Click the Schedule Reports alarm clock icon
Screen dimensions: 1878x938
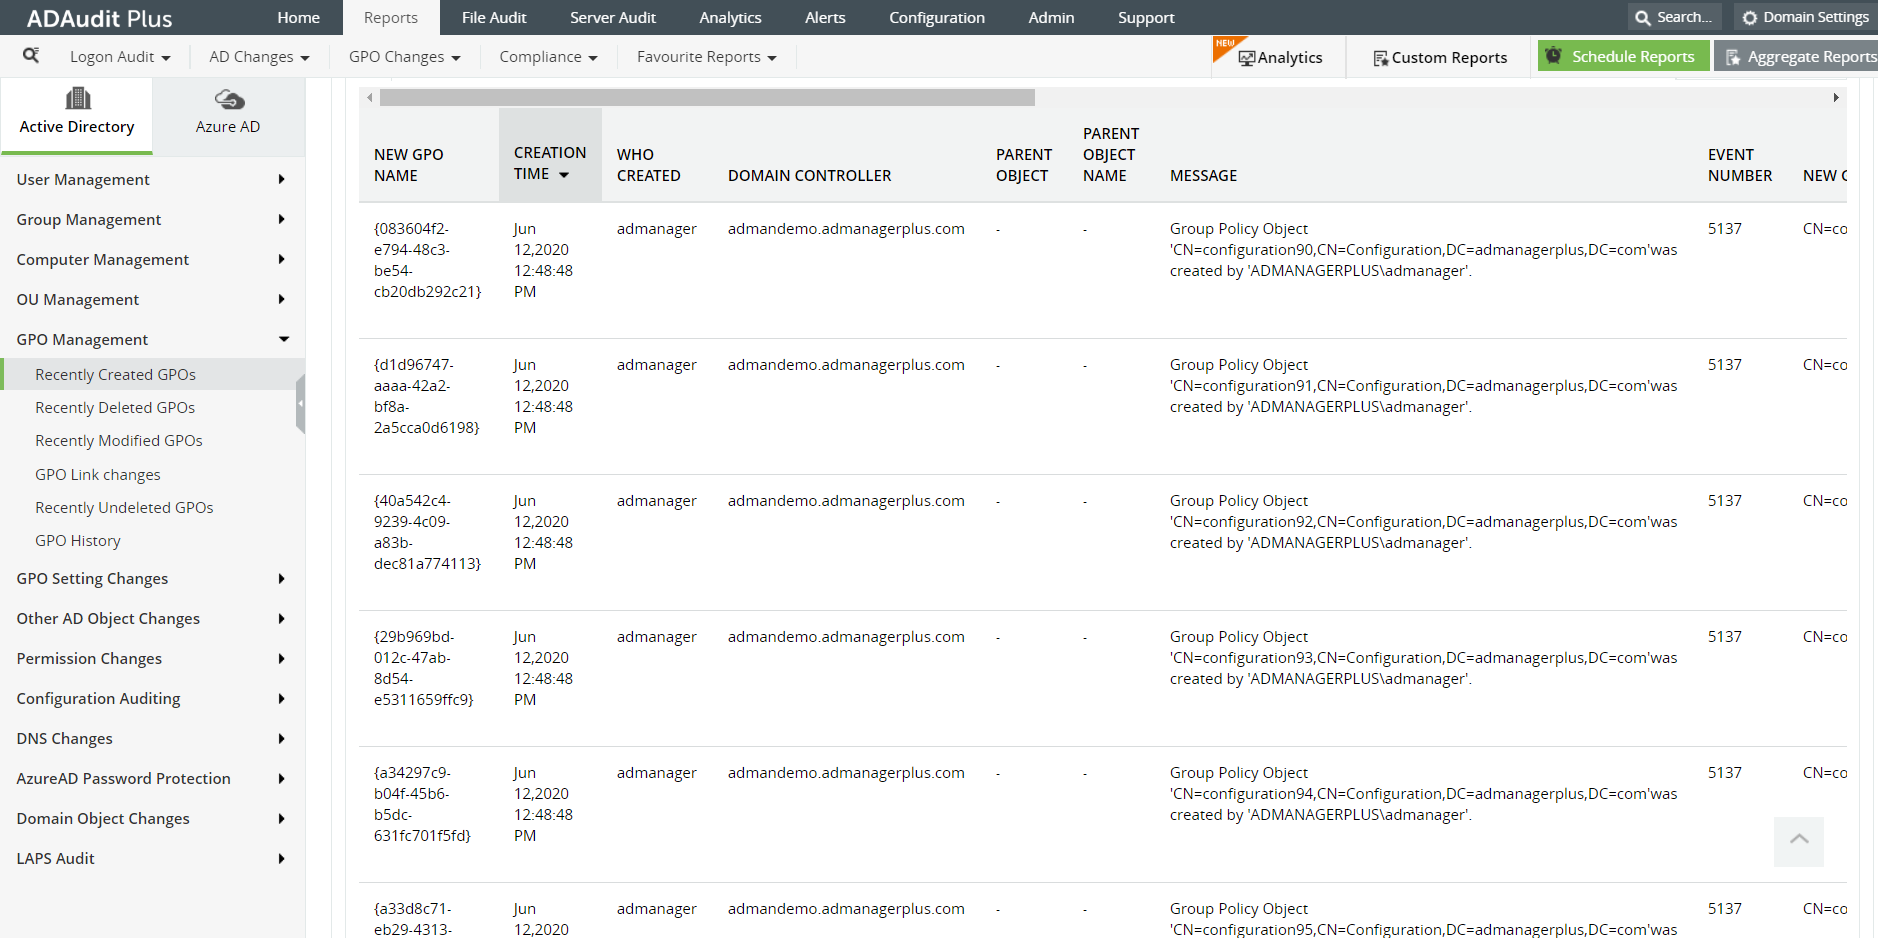(x=1553, y=55)
